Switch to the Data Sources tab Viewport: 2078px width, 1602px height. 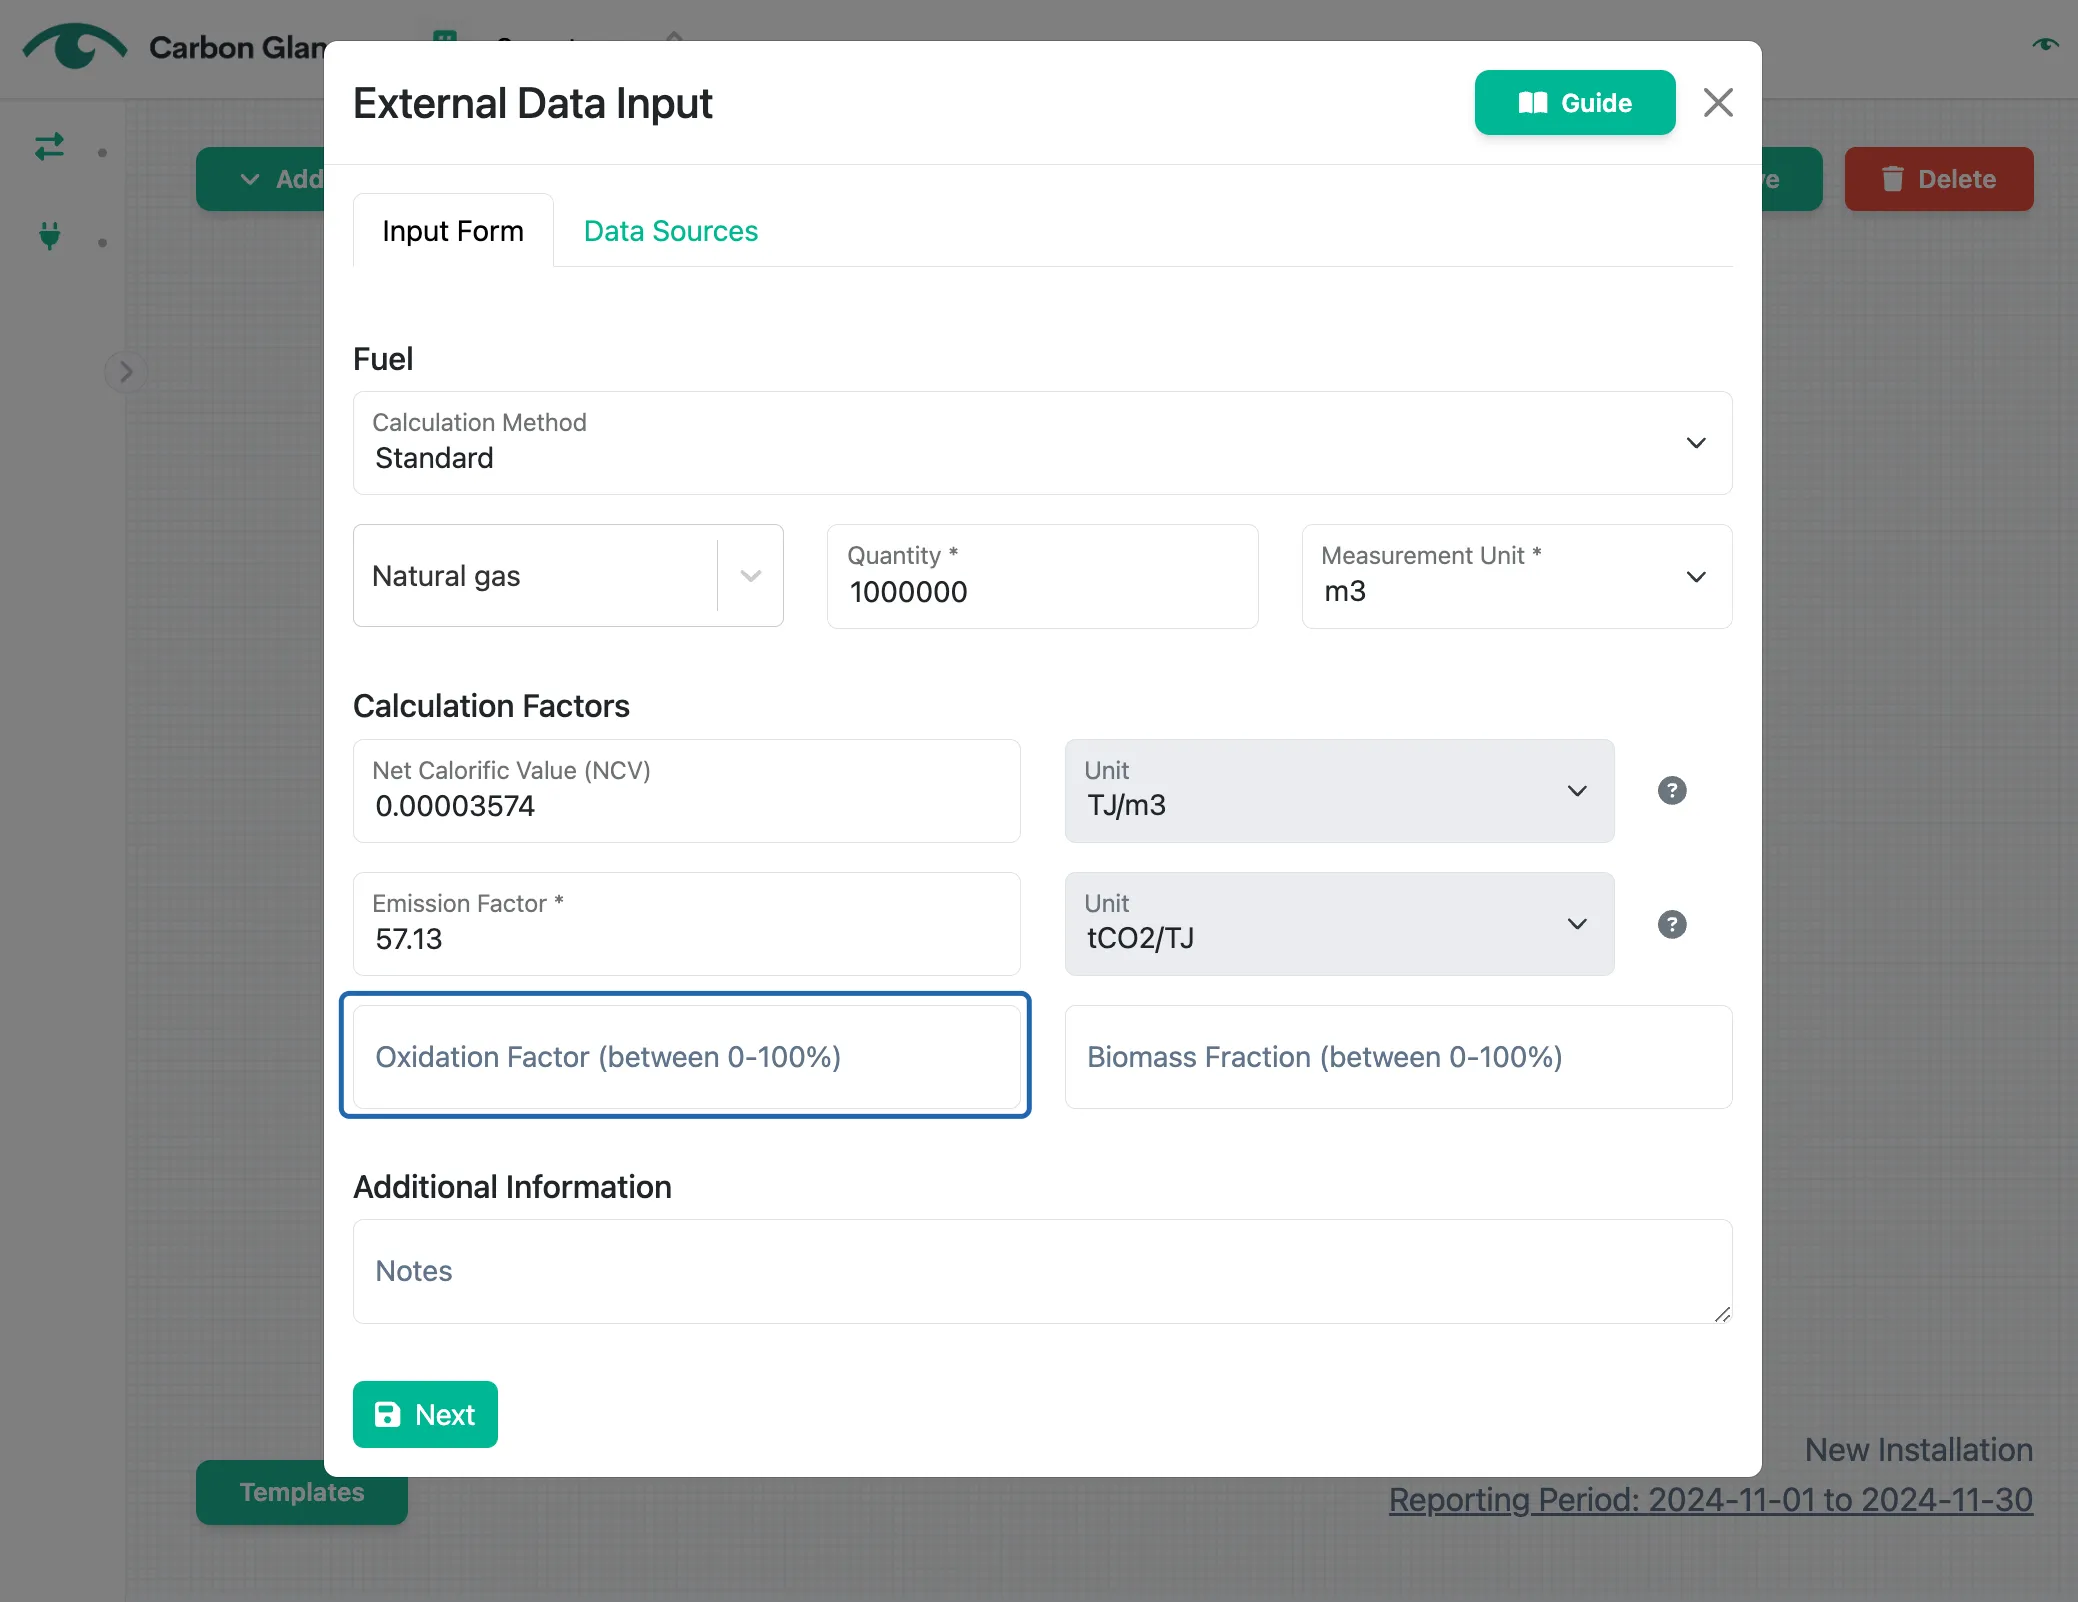pos(671,231)
